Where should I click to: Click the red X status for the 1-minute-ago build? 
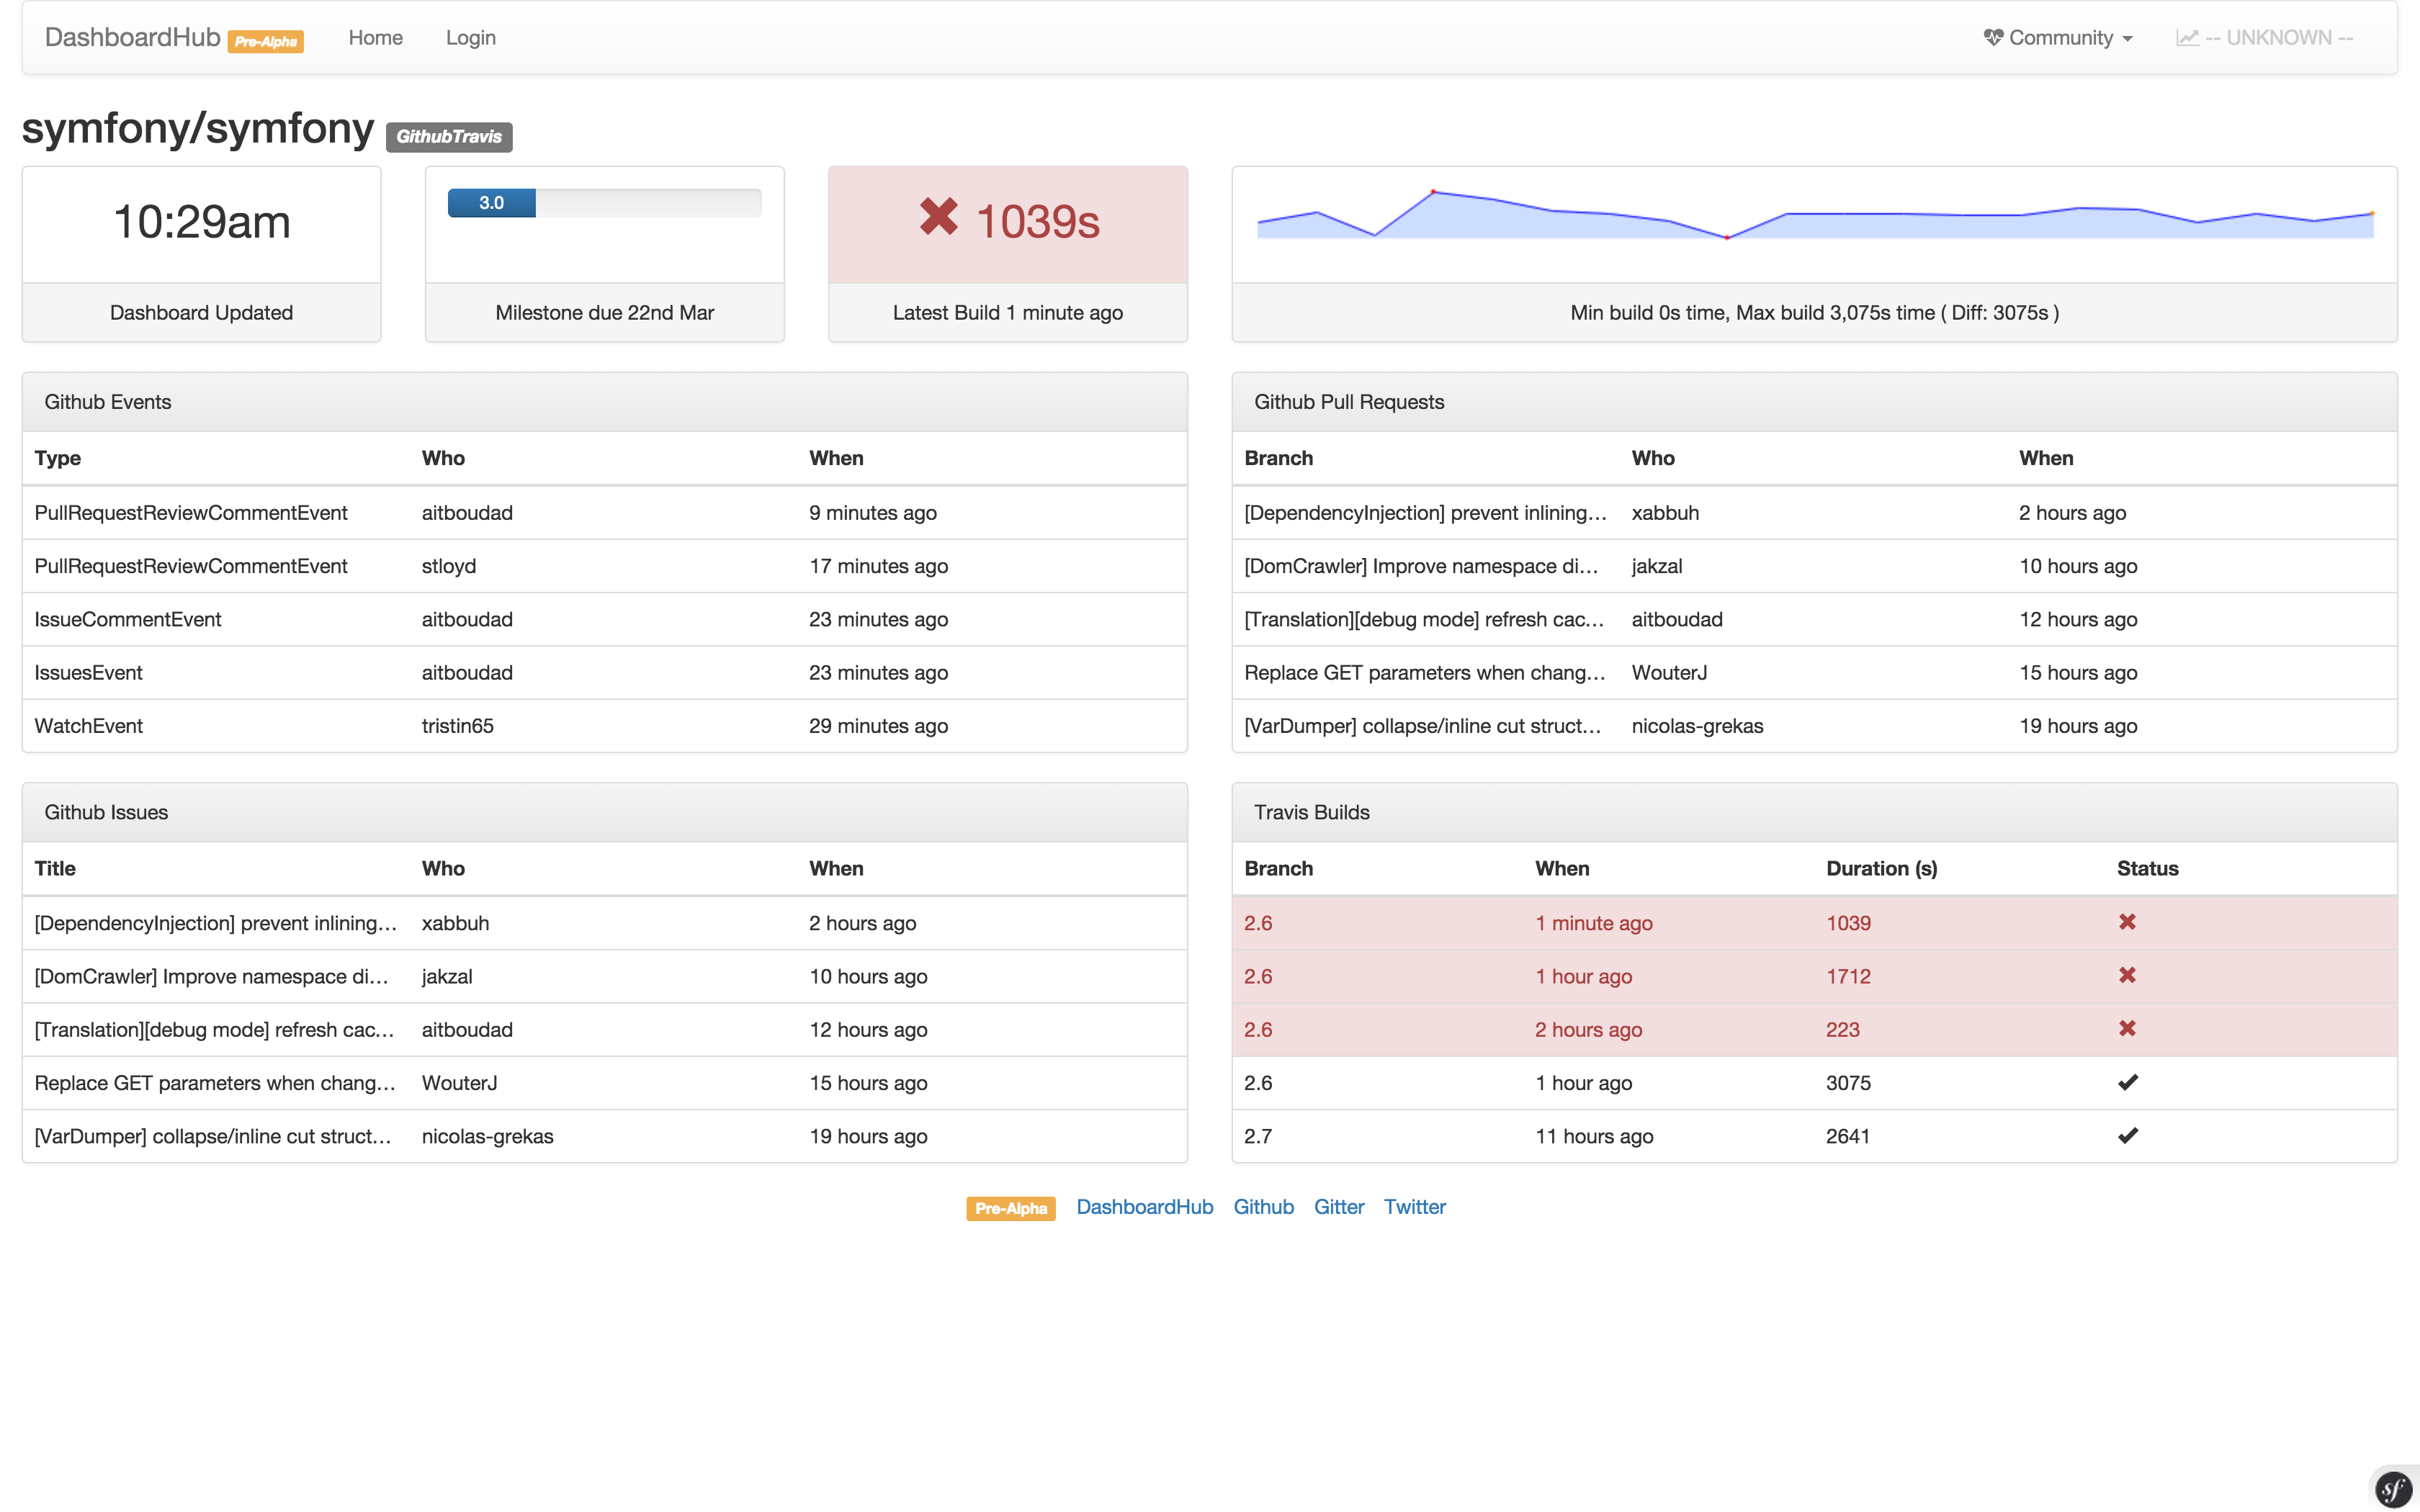pyautogui.click(x=2128, y=922)
